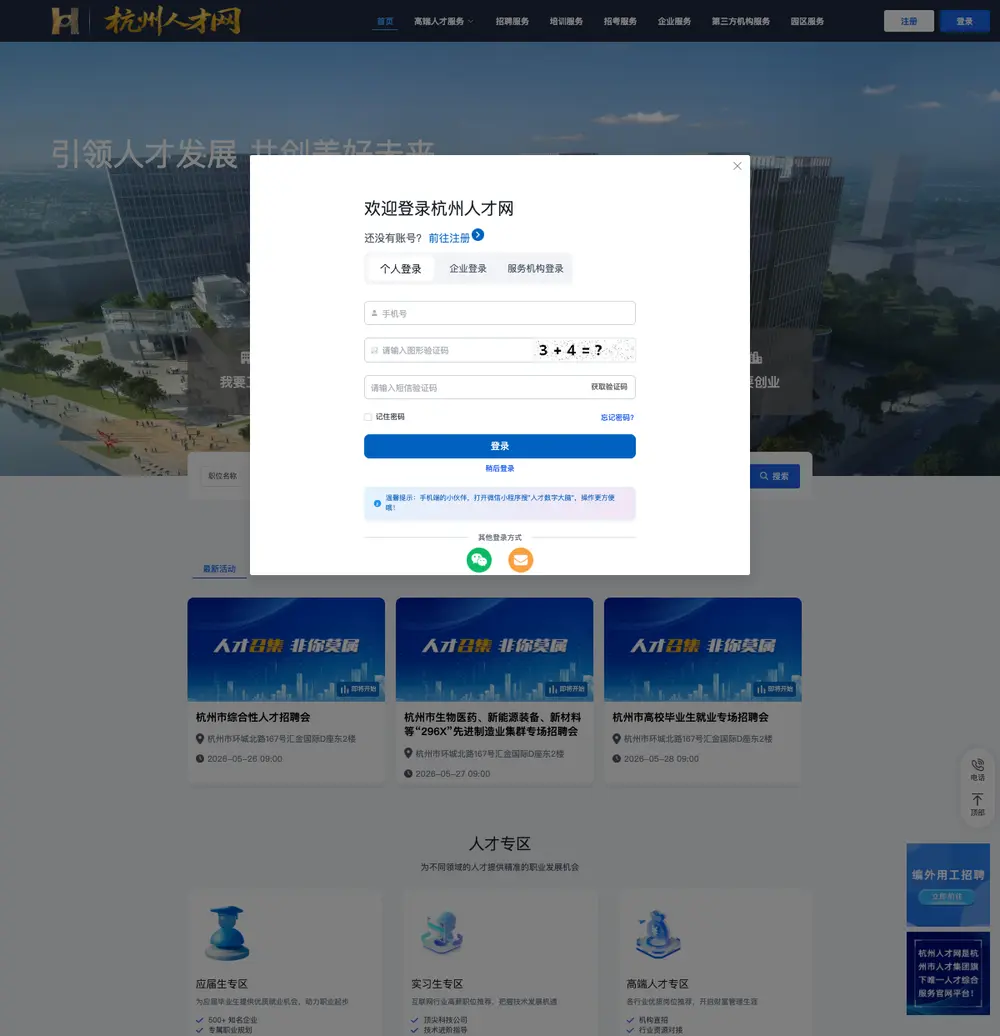This screenshot has width=1000, height=1036.
Task: Click the 实习生专区 heading
Action: click(x=437, y=984)
